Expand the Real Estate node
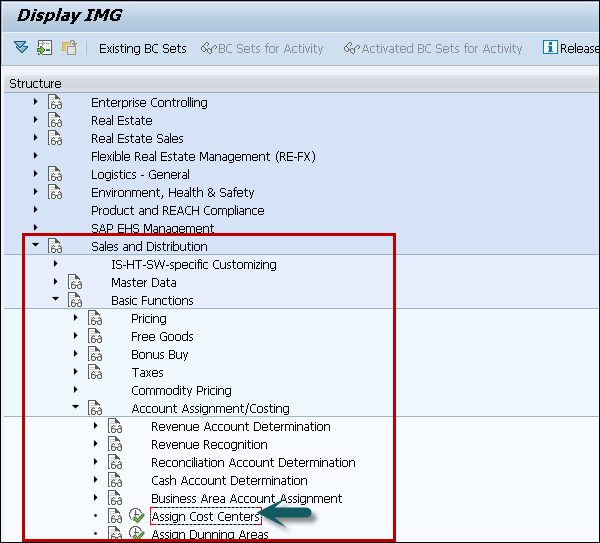The image size is (600, 543). click(x=36, y=121)
